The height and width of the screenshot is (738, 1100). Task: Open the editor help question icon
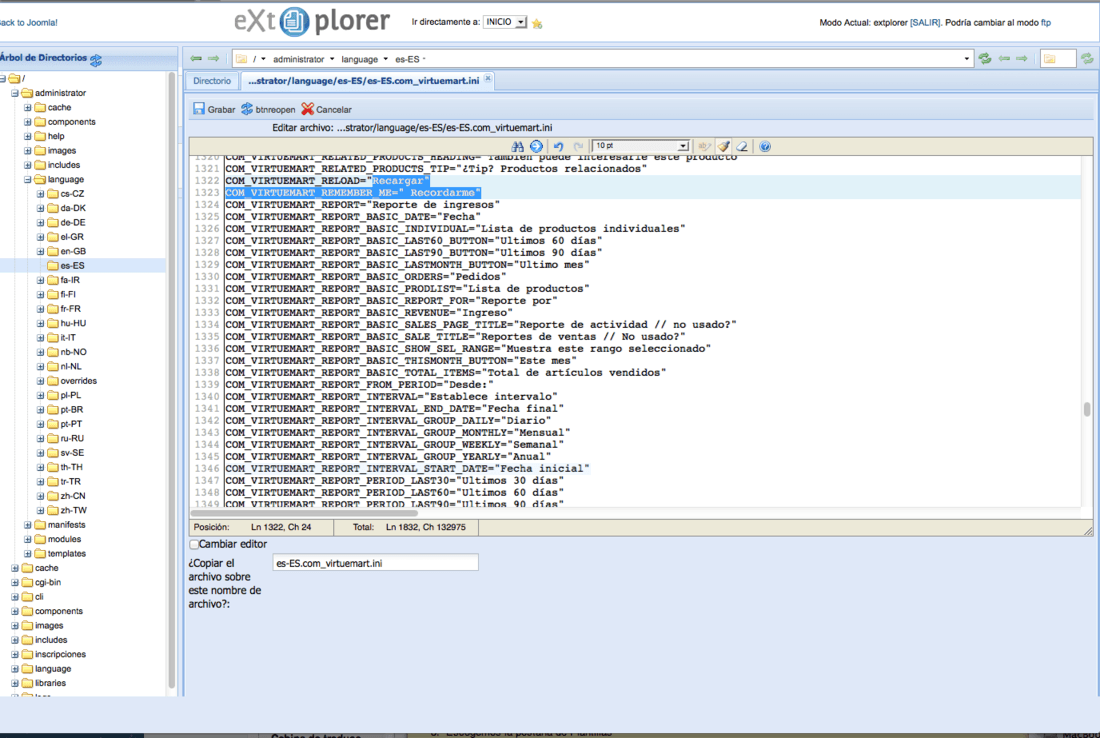tap(765, 146)
